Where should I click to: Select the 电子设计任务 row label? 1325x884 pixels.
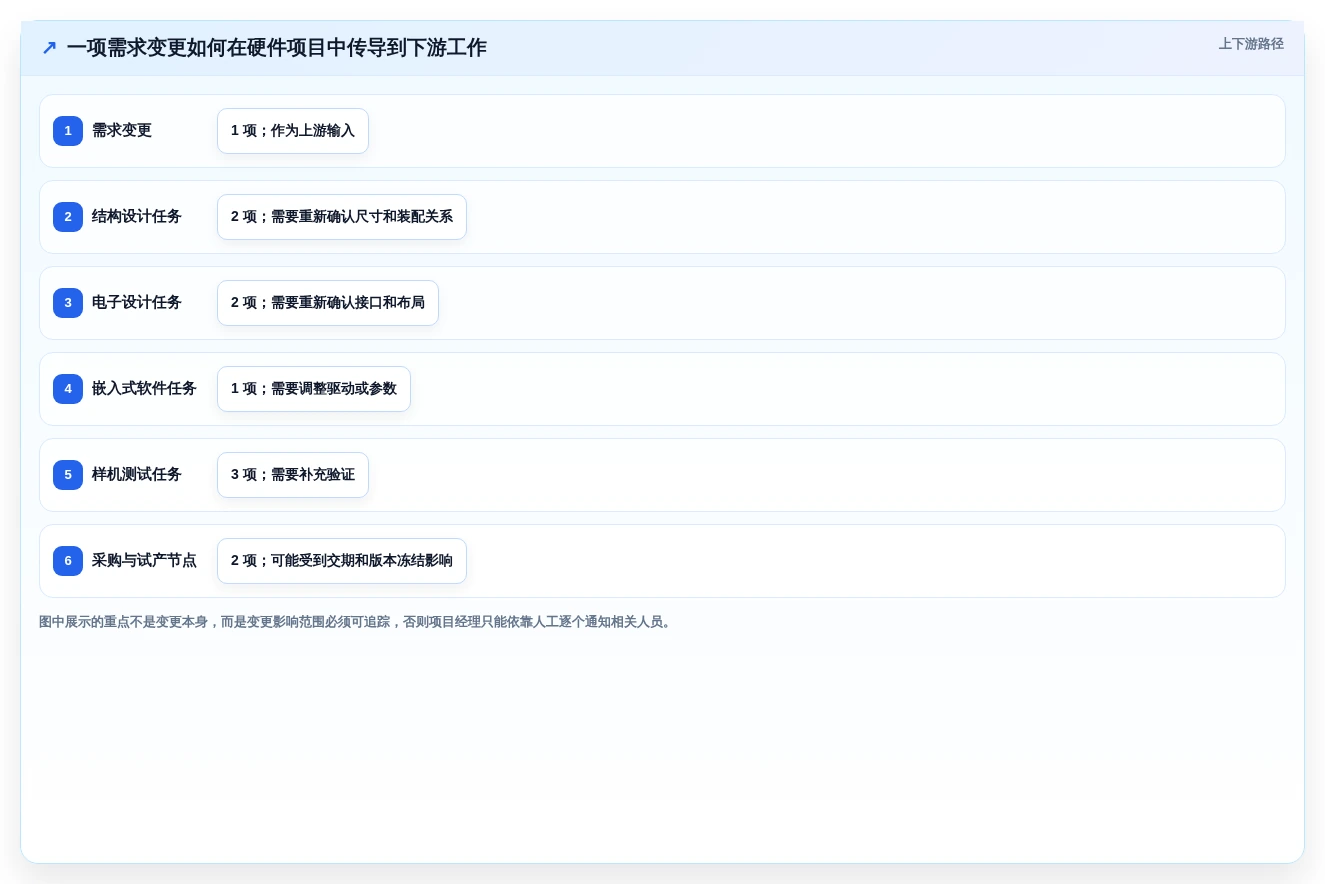(137, 303)
